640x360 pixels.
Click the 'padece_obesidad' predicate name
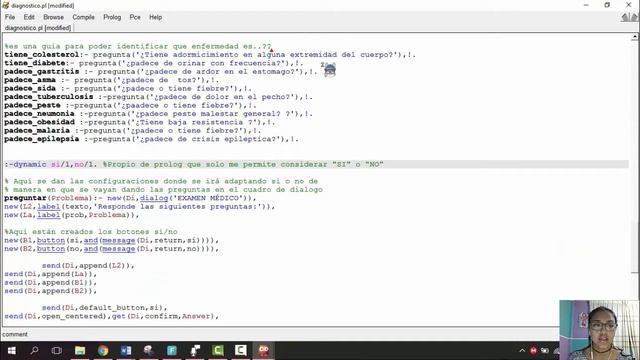click(x=39, y=122)
